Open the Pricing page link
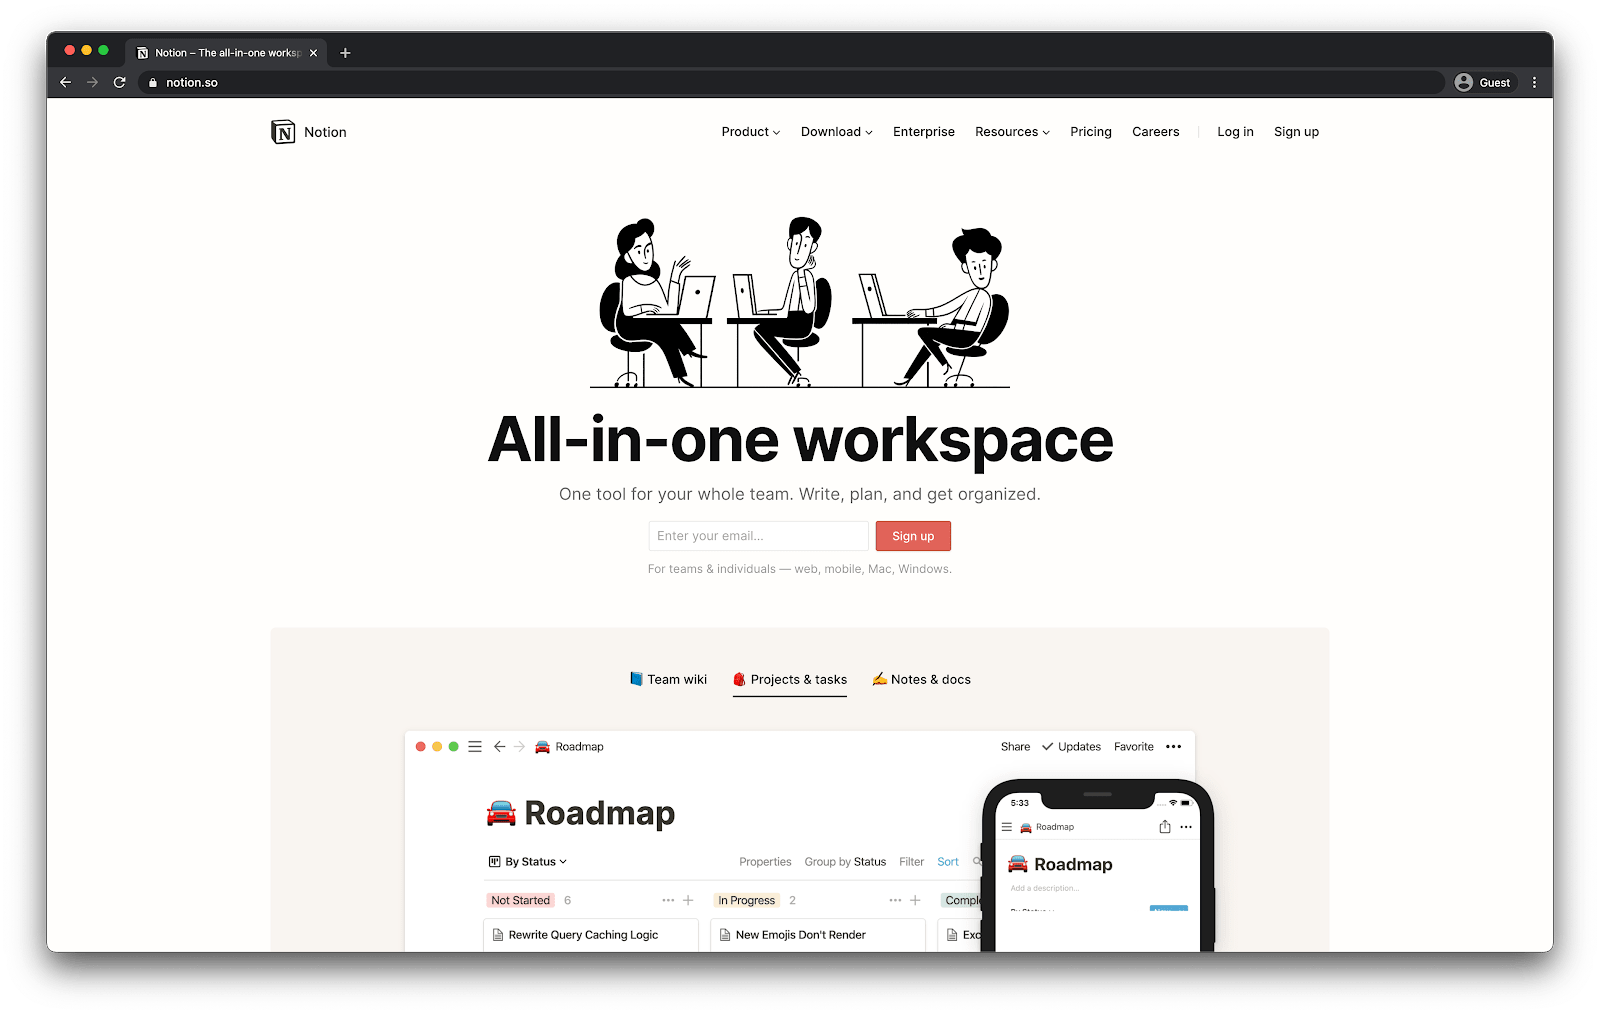The height and width of the screenshot is (1014, 1600). pyautogui.click(x=1090, y=132)
